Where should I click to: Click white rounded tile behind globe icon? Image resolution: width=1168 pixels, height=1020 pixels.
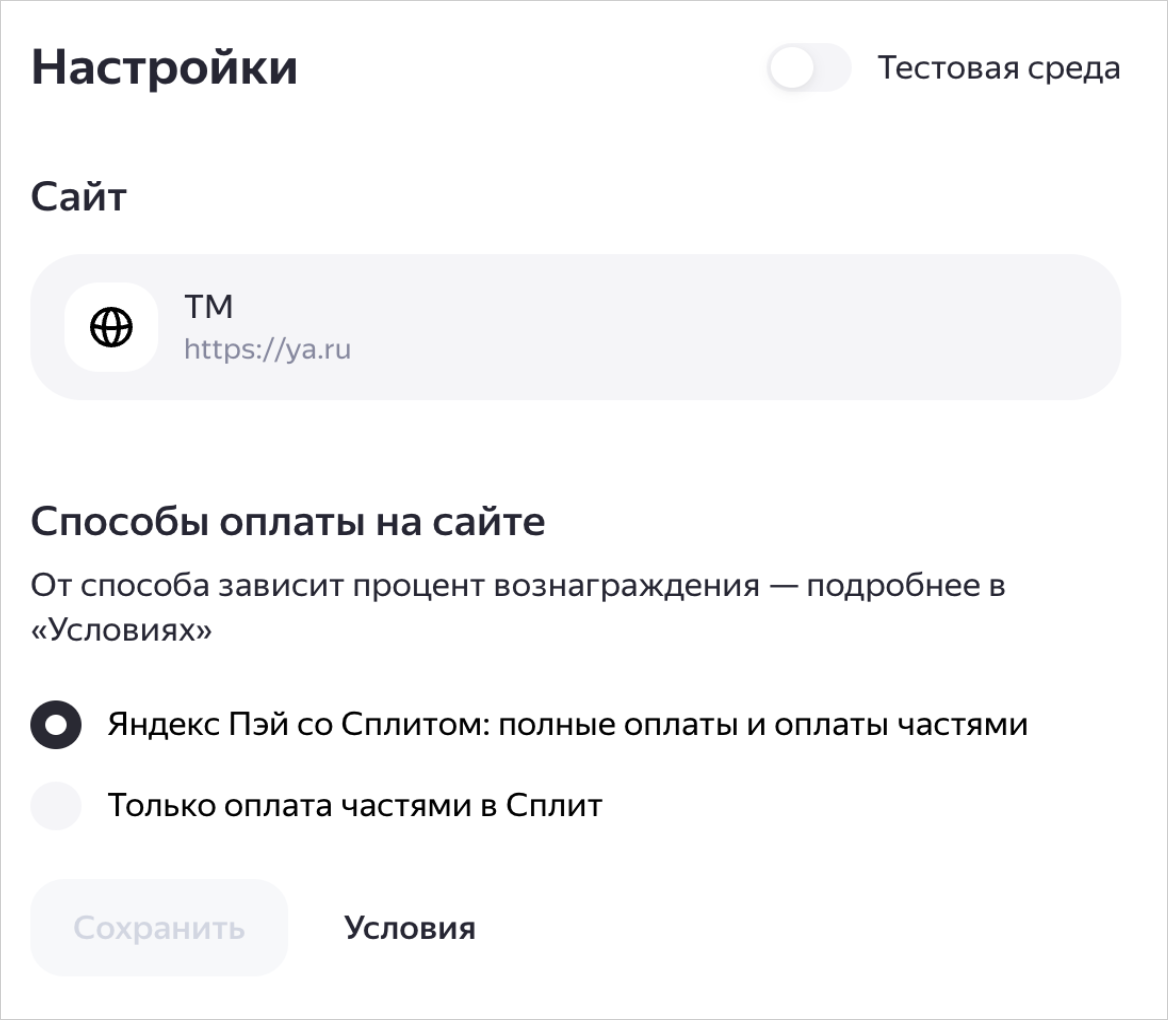[111, 327]
